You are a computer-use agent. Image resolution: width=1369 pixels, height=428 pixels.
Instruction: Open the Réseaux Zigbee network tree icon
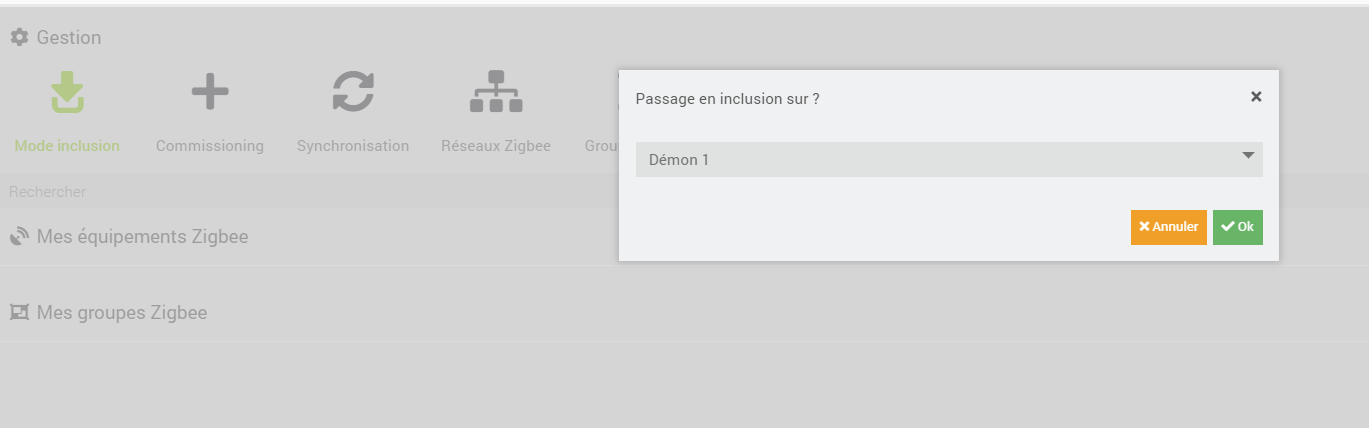pyautogui.click(x=496, y=92)
